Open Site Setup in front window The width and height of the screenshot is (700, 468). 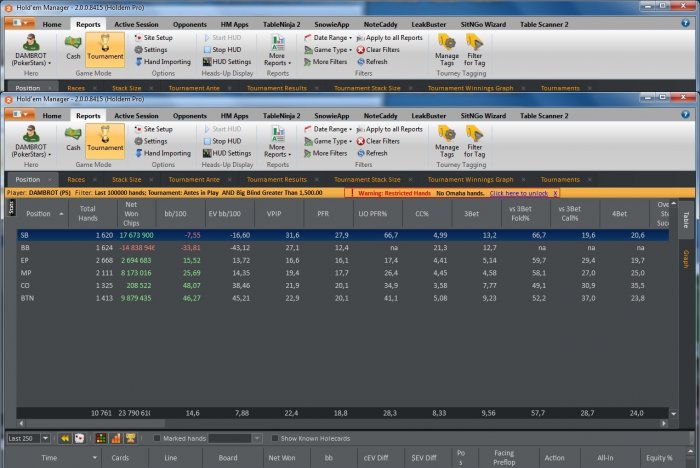pos(153,129)
